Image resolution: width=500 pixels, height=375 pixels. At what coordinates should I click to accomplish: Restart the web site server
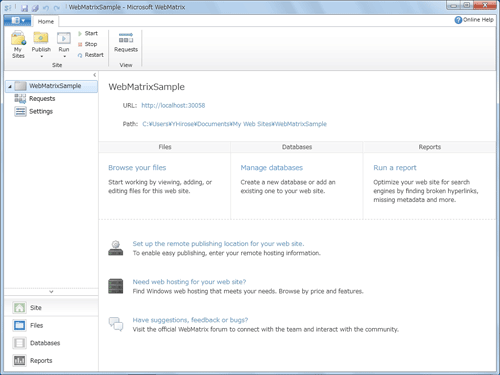coord(91,55)
